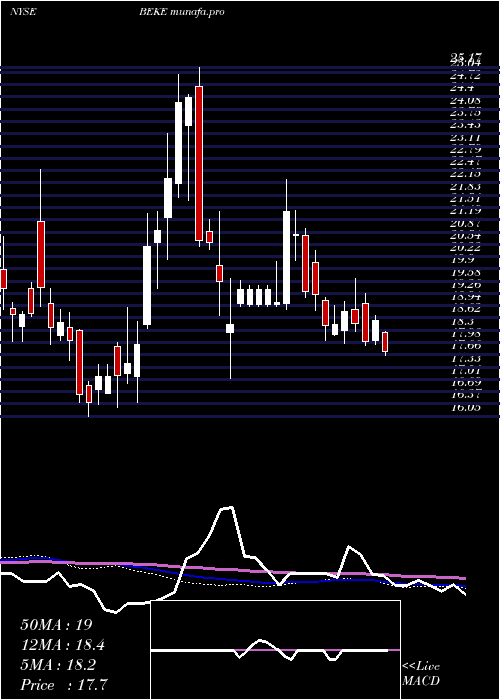500x700 pixels.
Task: Click the 16.69 price axis label
Action: [466, 383]
